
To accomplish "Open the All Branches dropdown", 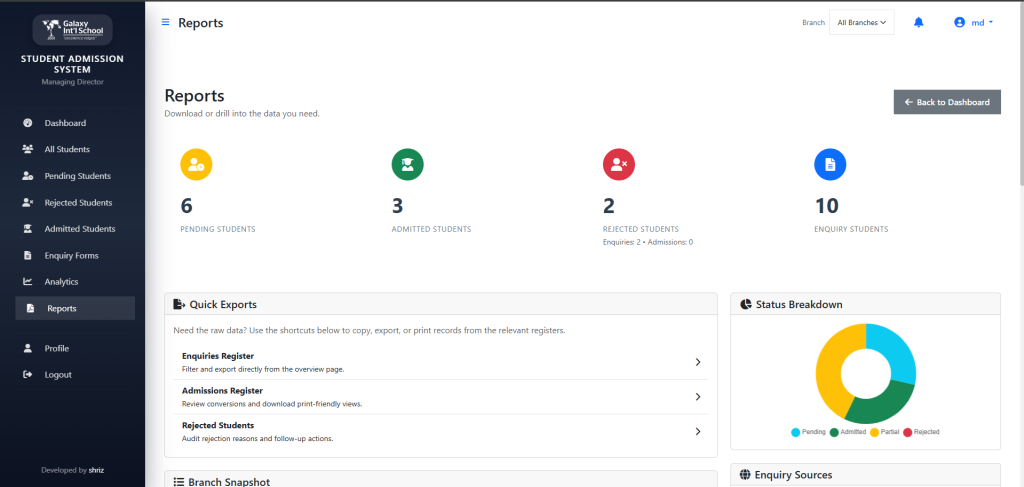I will click(x=861, y=23).
